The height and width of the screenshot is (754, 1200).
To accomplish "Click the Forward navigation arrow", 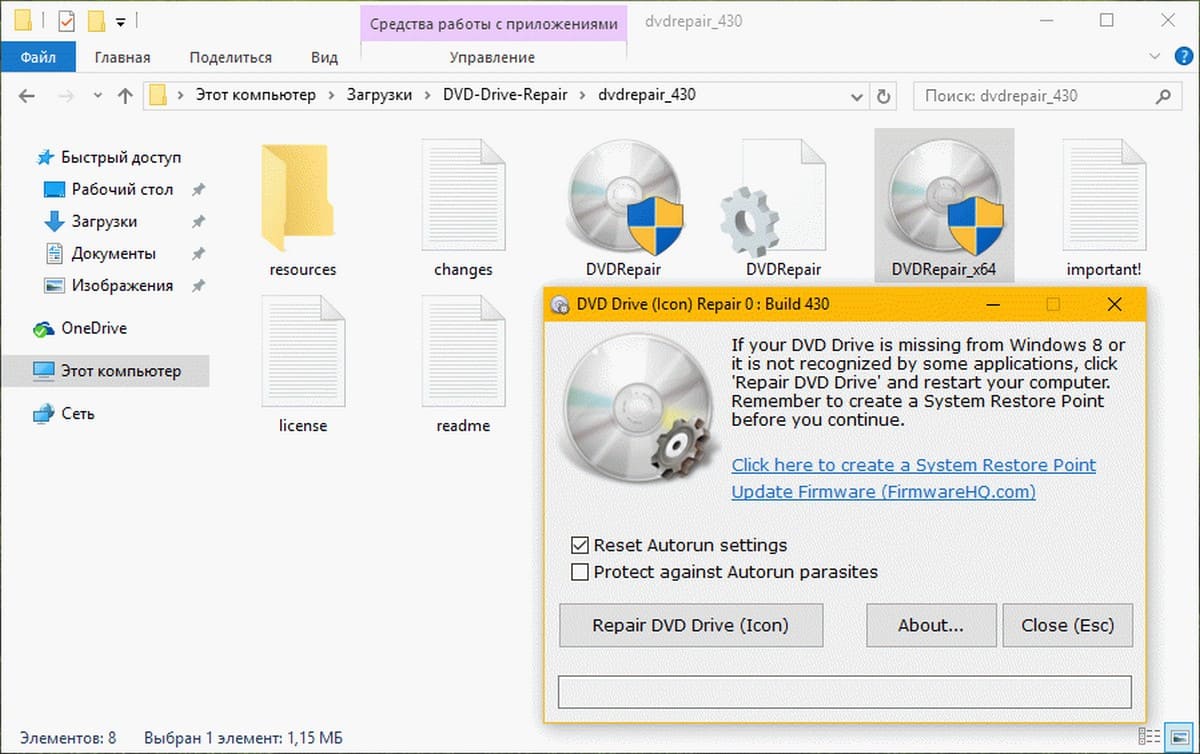I will pos(66,96).
